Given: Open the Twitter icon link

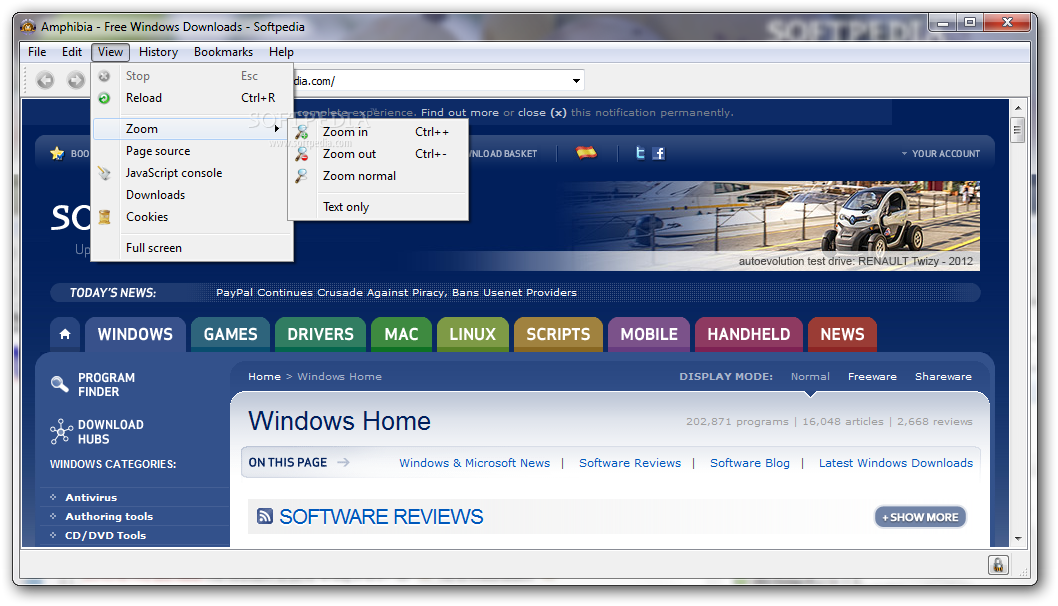Looking at the screenshot, I should pos(640,153).
